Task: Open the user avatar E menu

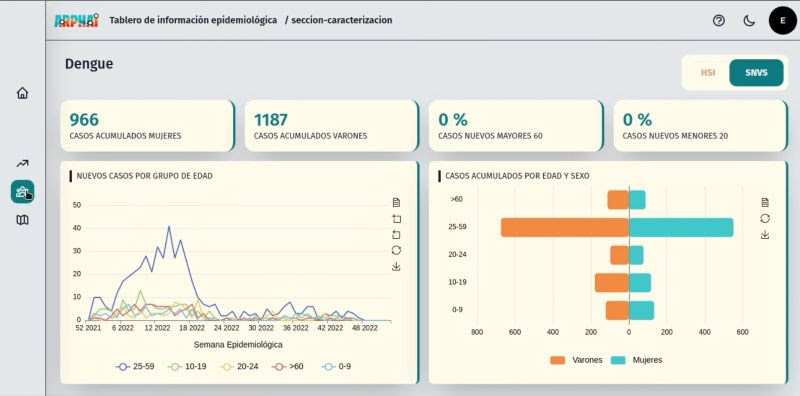Action: coord(783,20)
